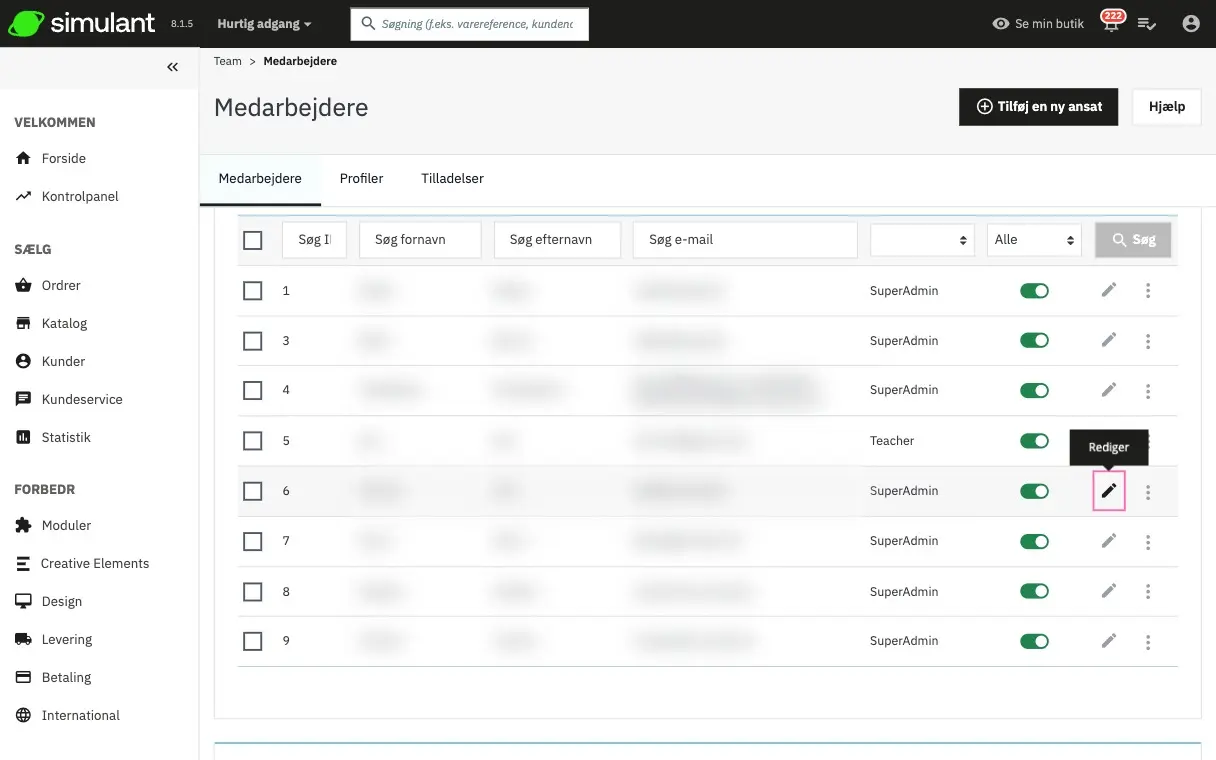Collapse the sidebar with double-chevron icon
Image resolution: width=1216 pixels, height=760 pixels.
click(x=172, y=67)
